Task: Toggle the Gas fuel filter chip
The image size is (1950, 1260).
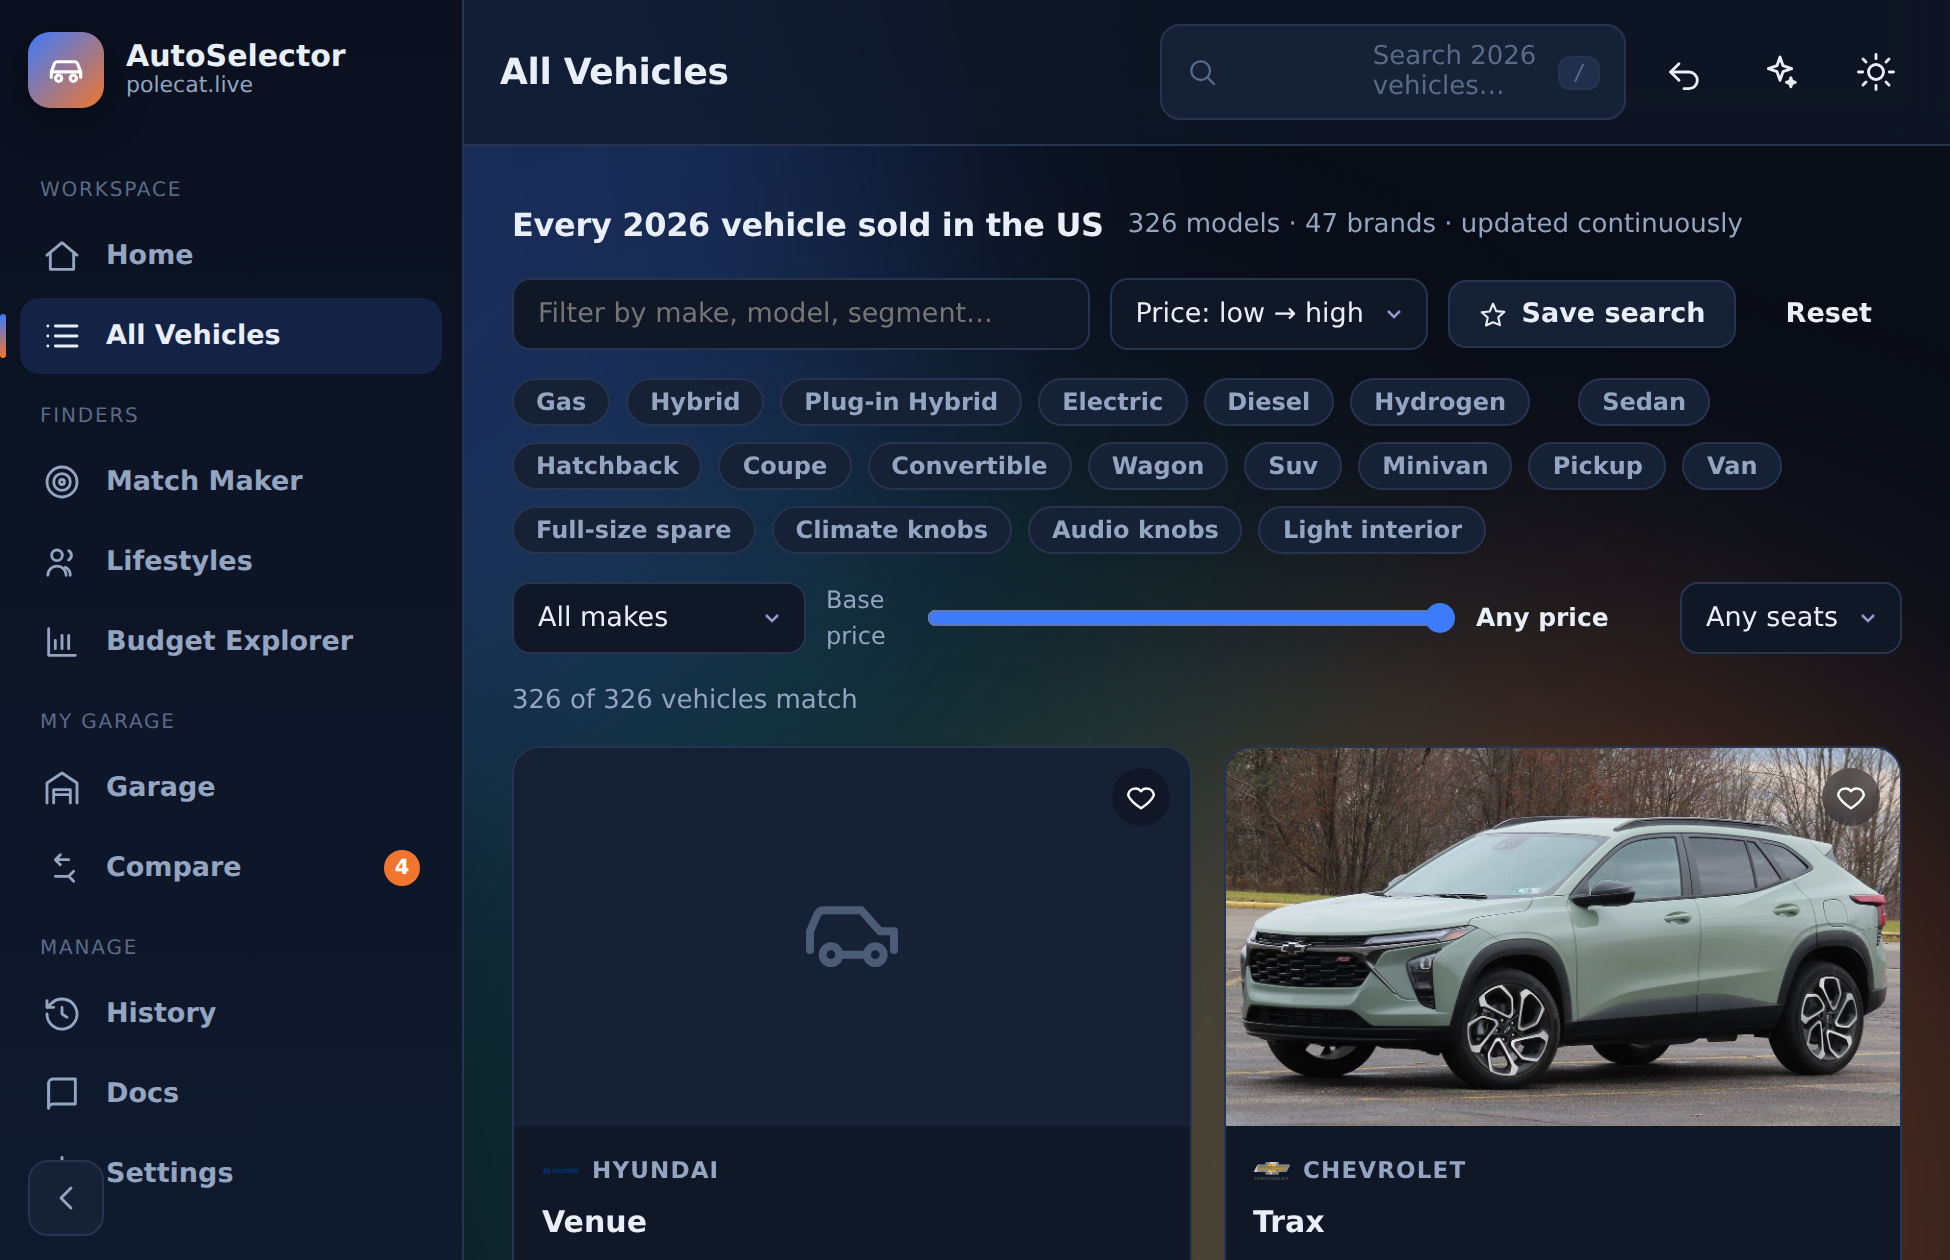Action: coord(561,402)
